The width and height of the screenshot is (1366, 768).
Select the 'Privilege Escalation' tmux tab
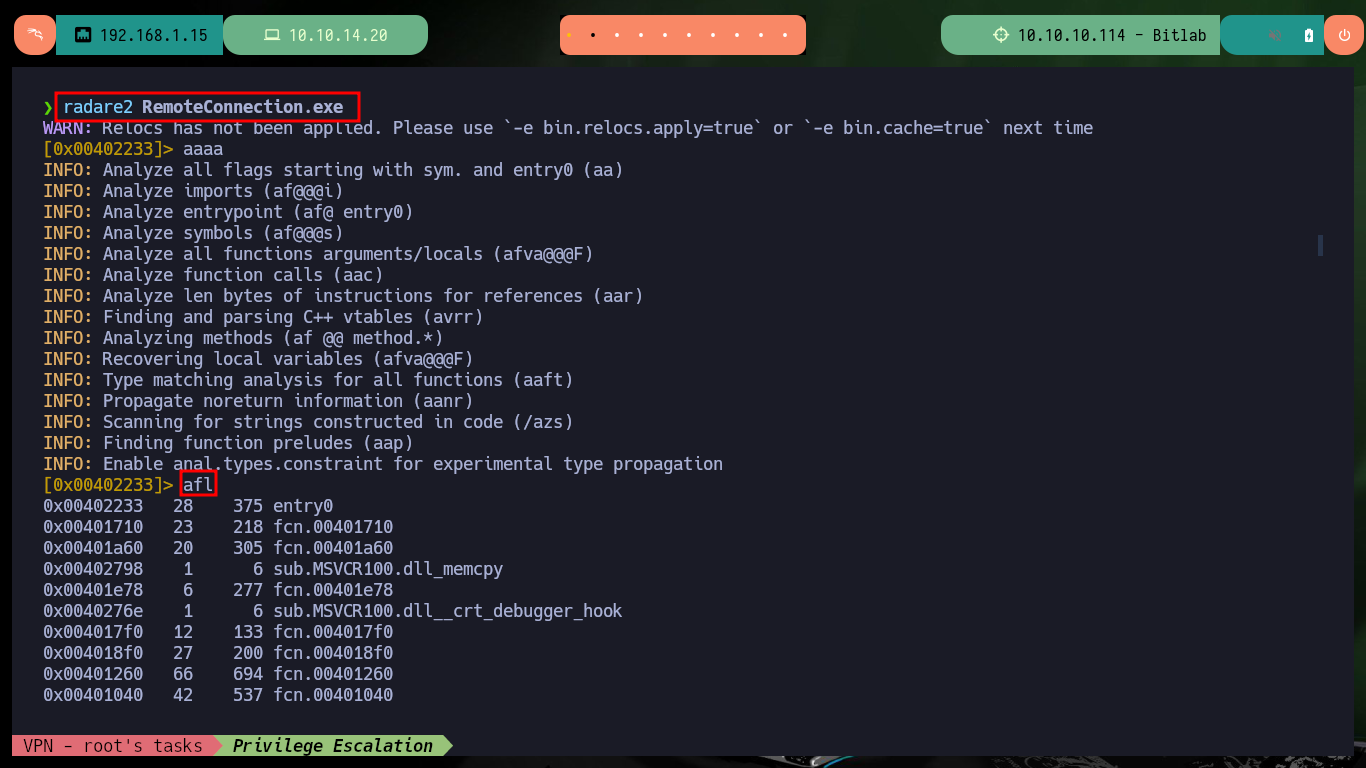point(333,746)
